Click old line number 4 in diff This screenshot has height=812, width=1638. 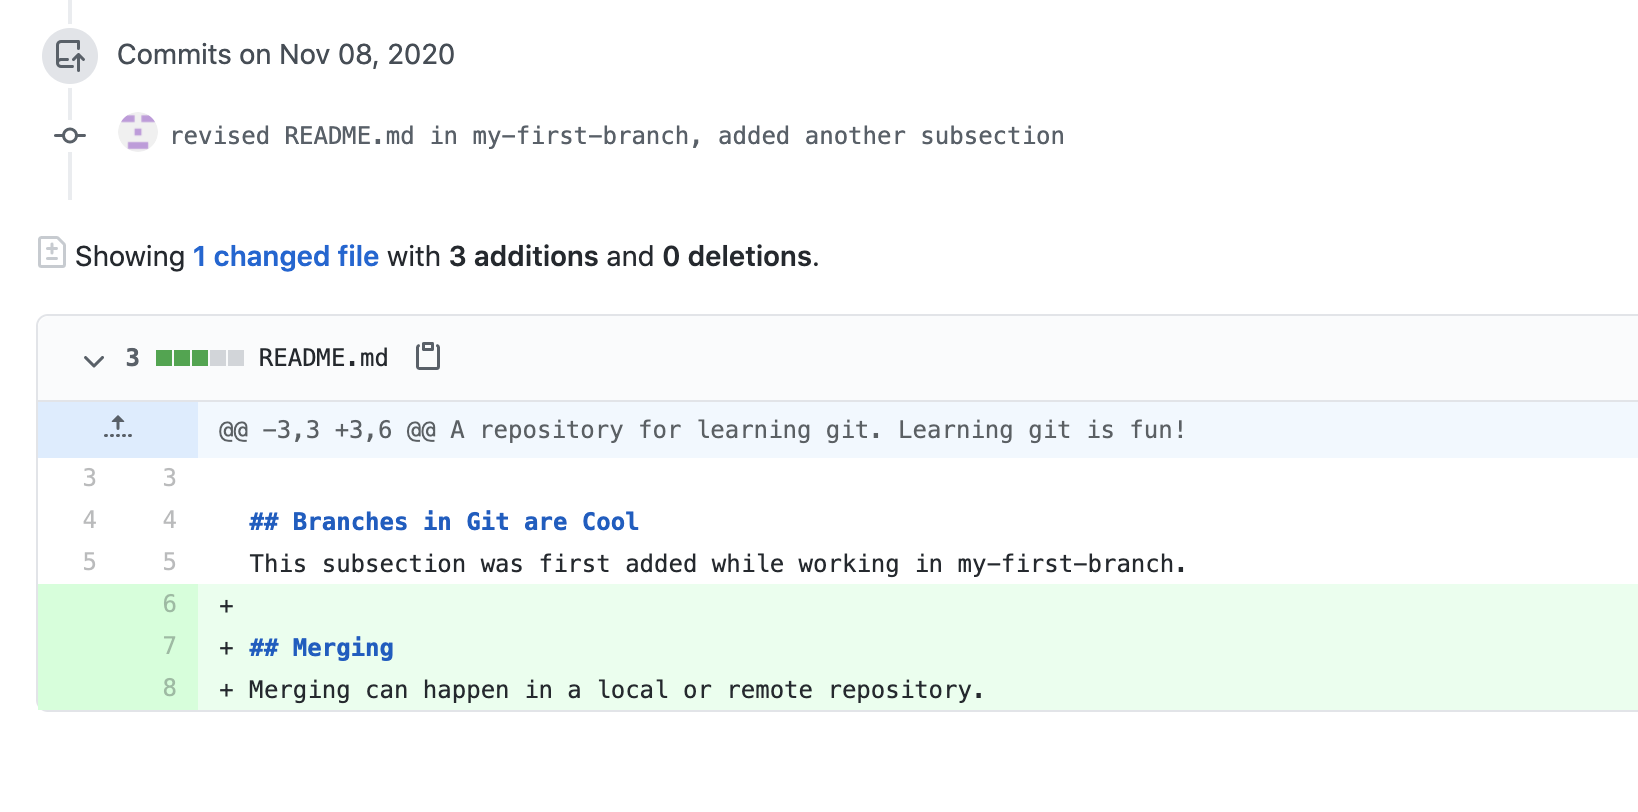coord(90,520)
